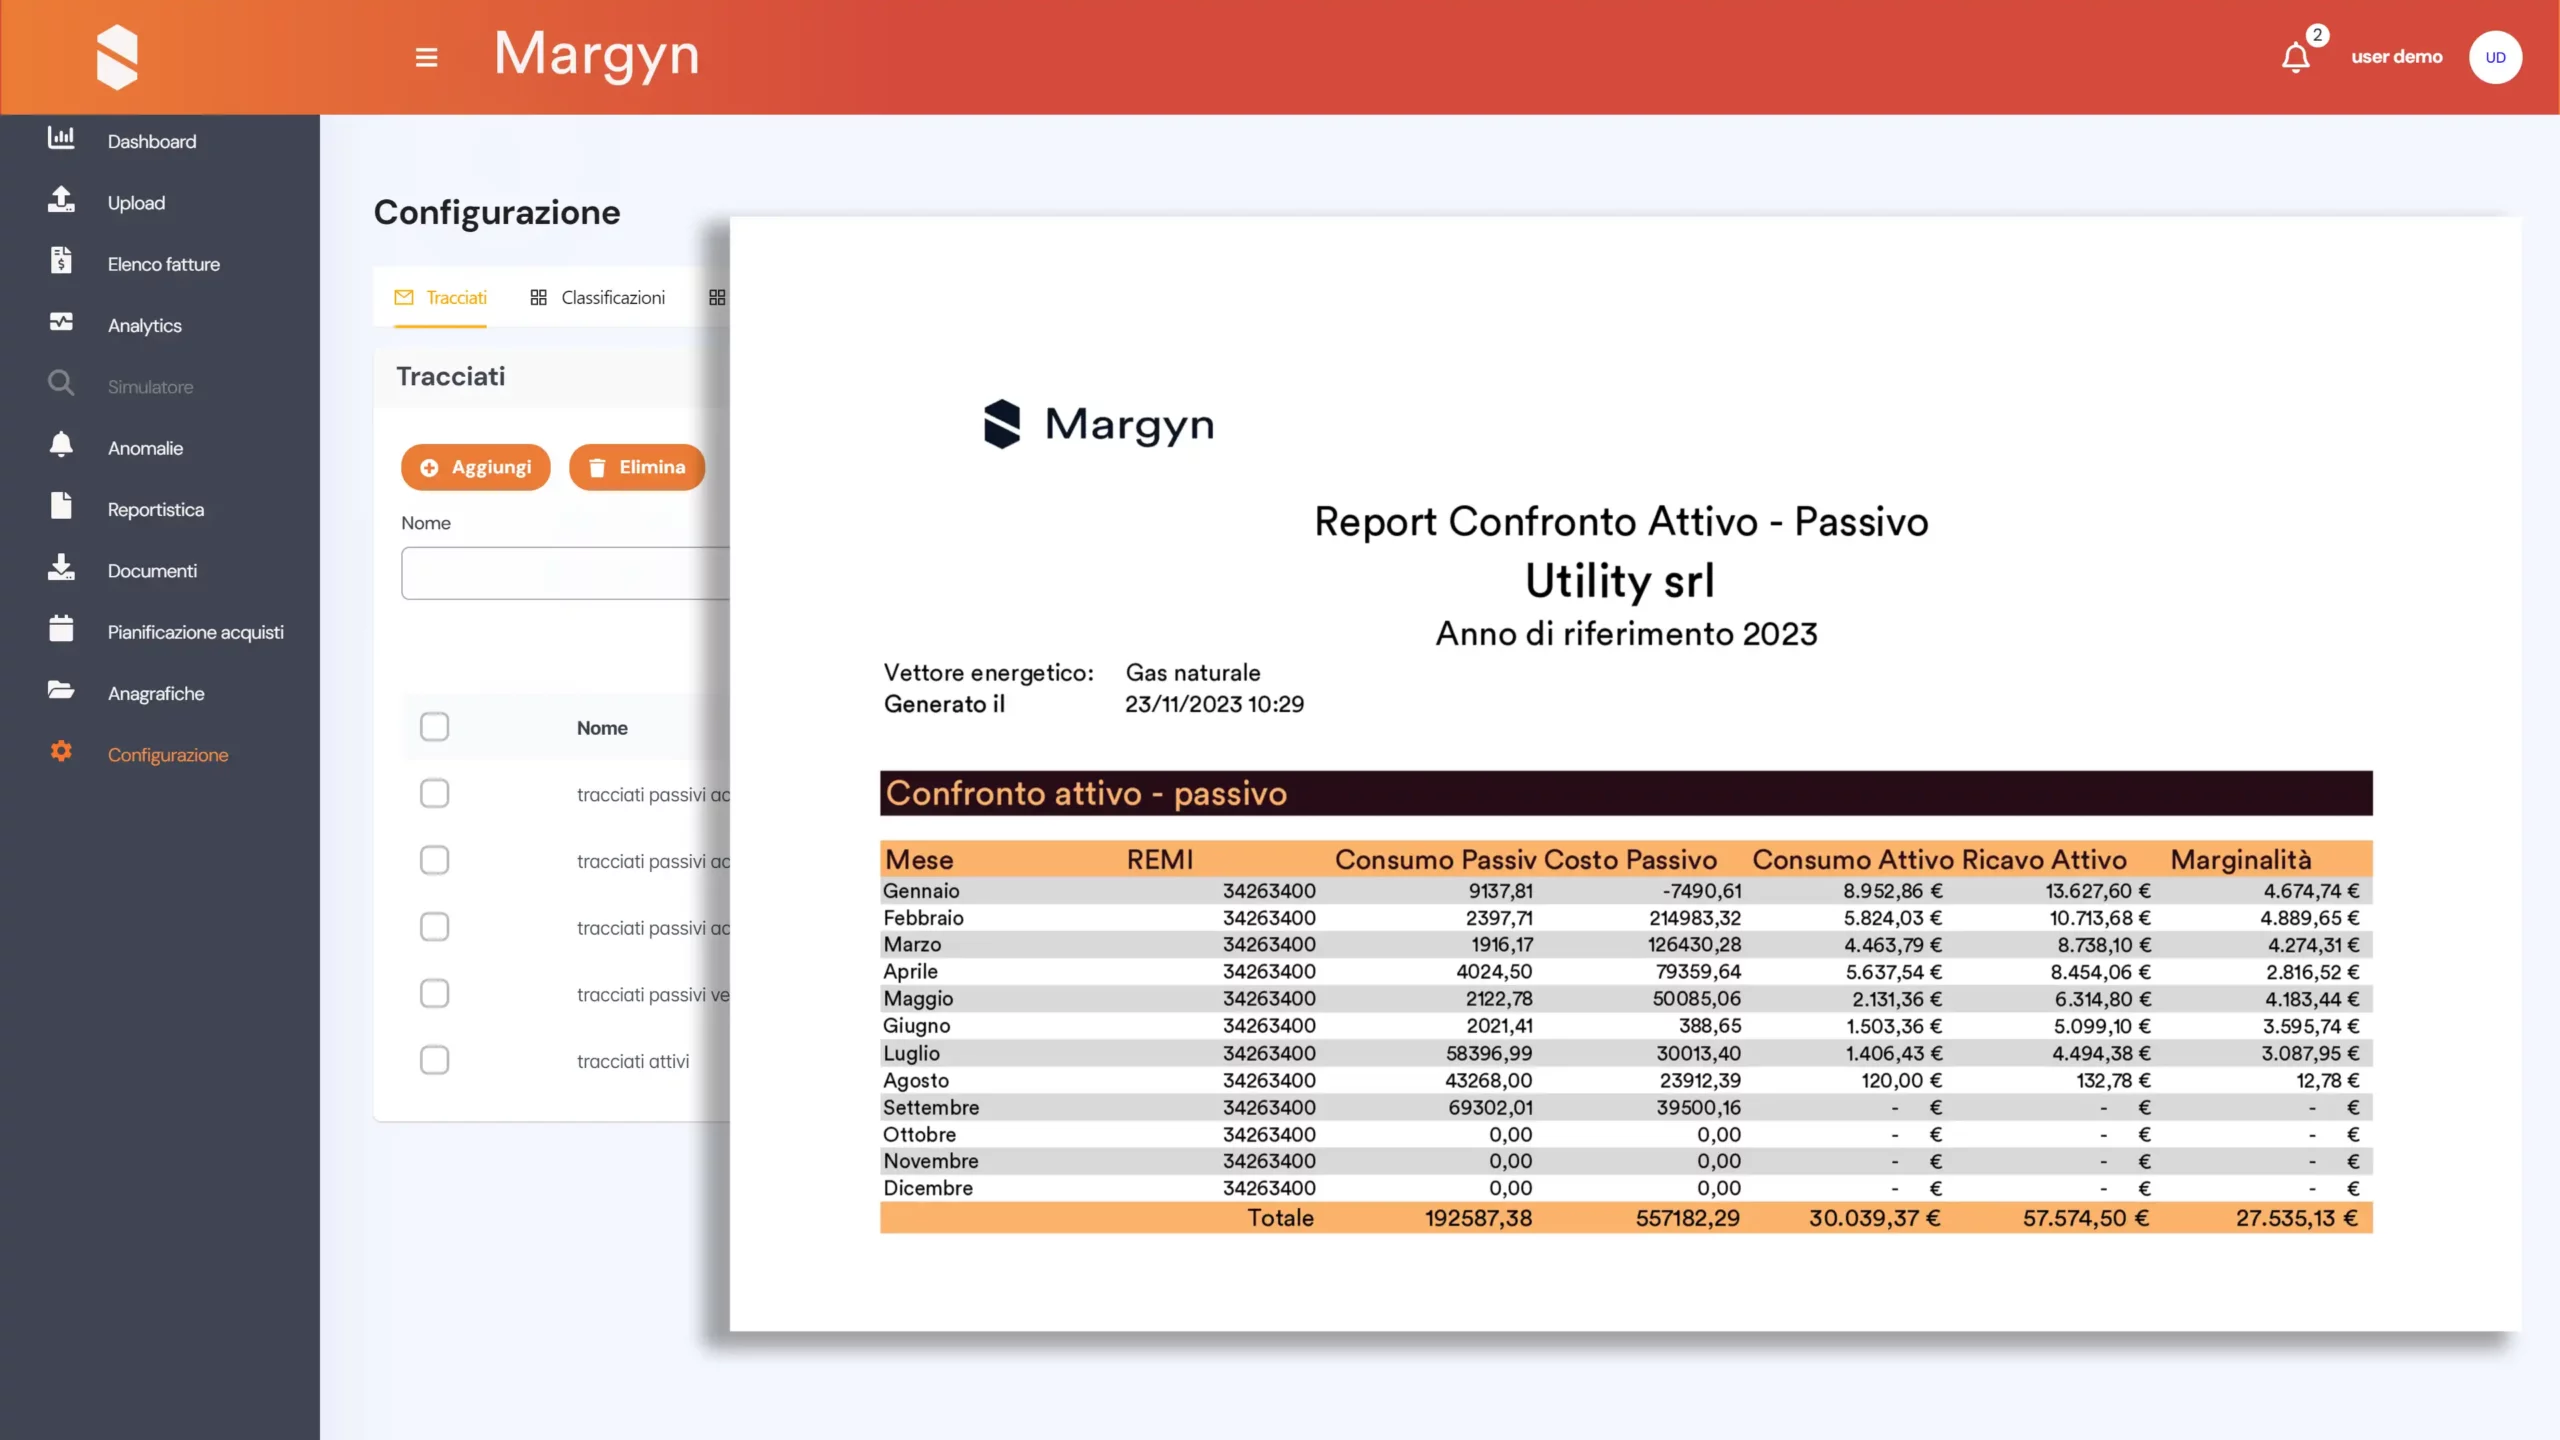
Task: Click the Analytics icon in sidebar
Action: click(x=61, y=323)
